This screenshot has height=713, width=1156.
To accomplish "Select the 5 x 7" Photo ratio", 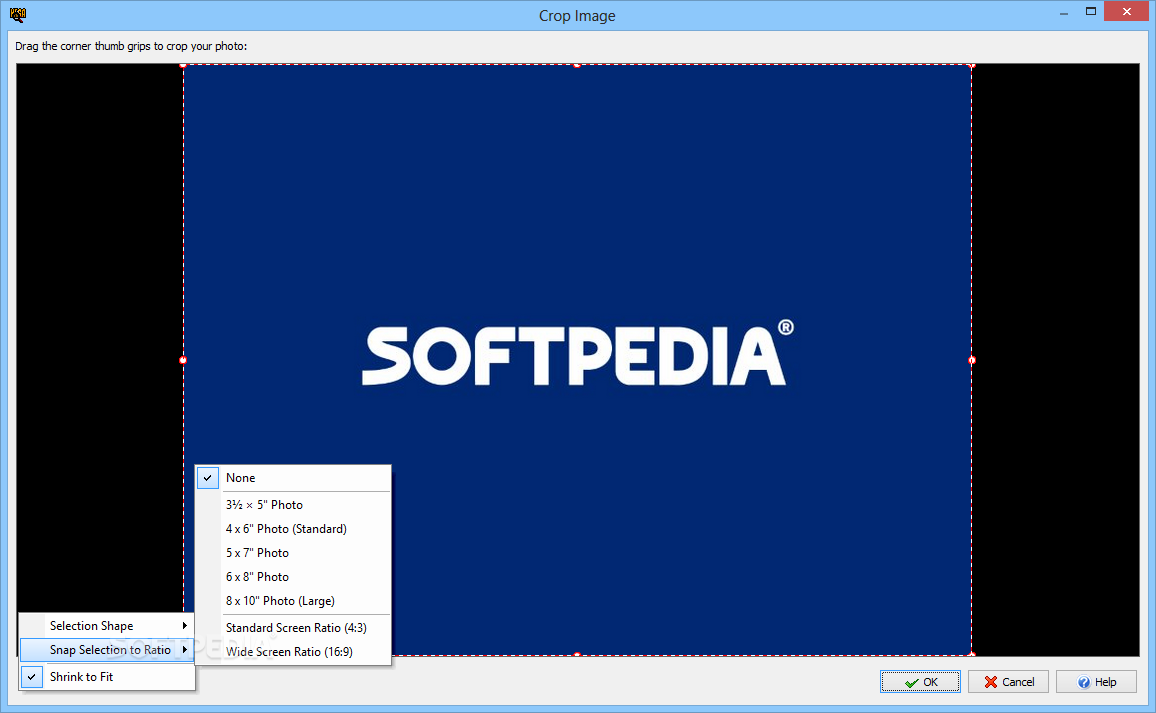I will coord(293,552).
